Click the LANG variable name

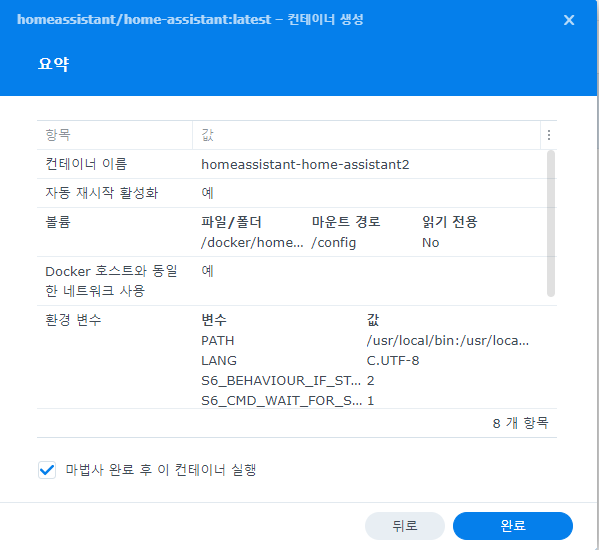[219, 361]
